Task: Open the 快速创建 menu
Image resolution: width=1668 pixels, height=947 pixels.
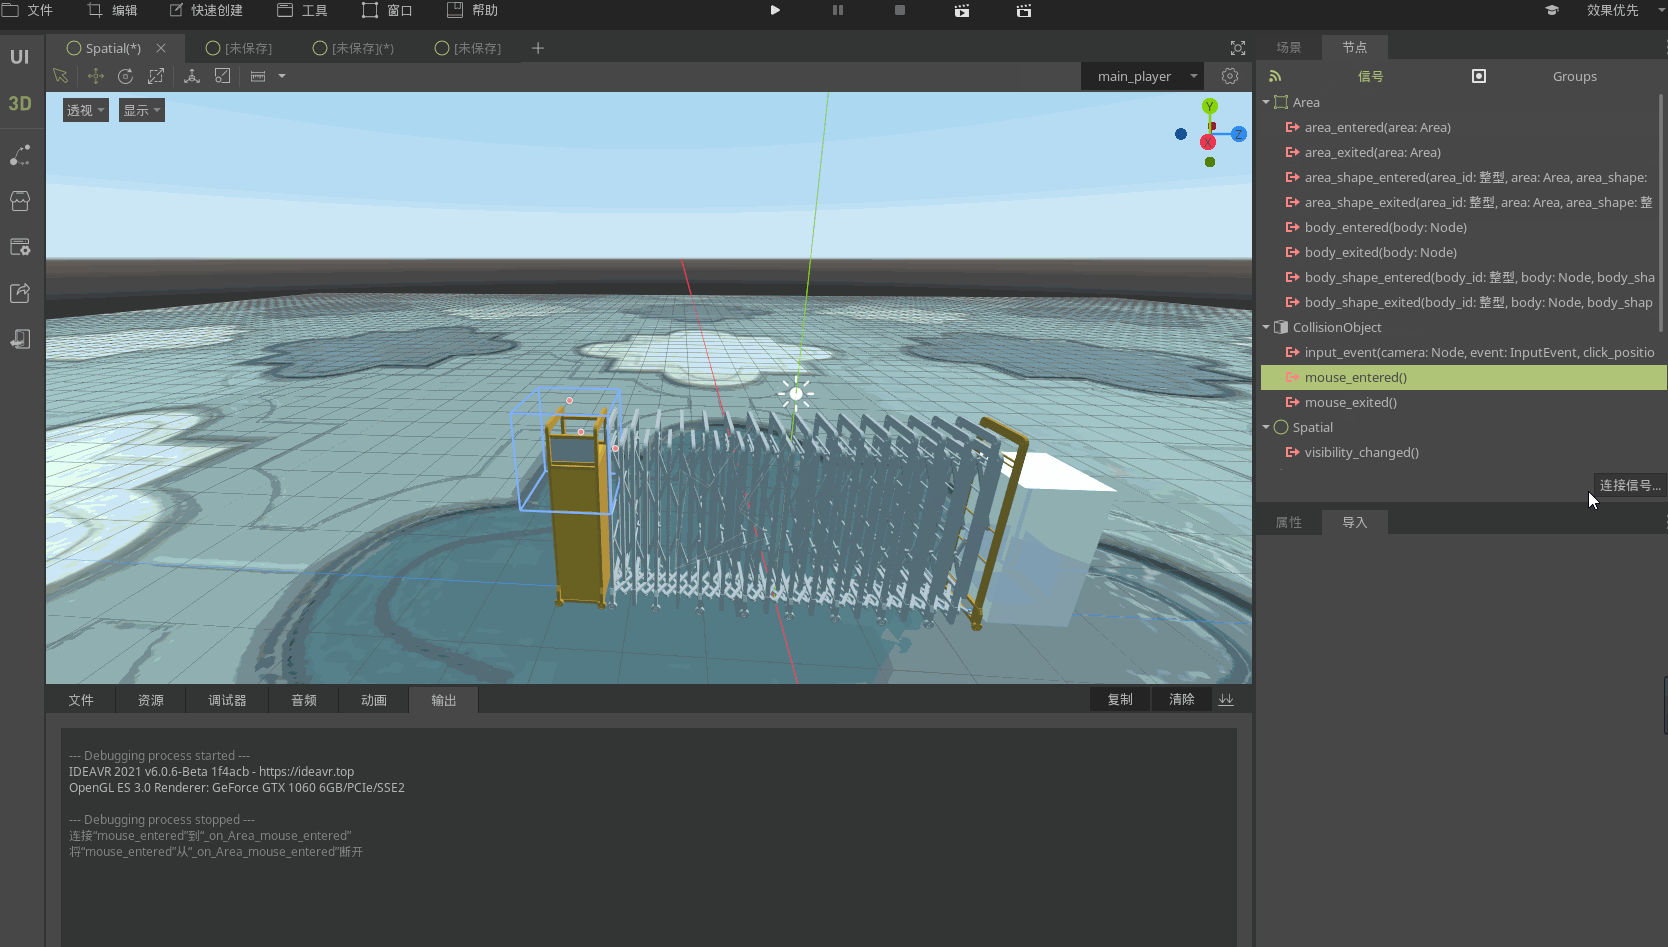Action: 206,10
